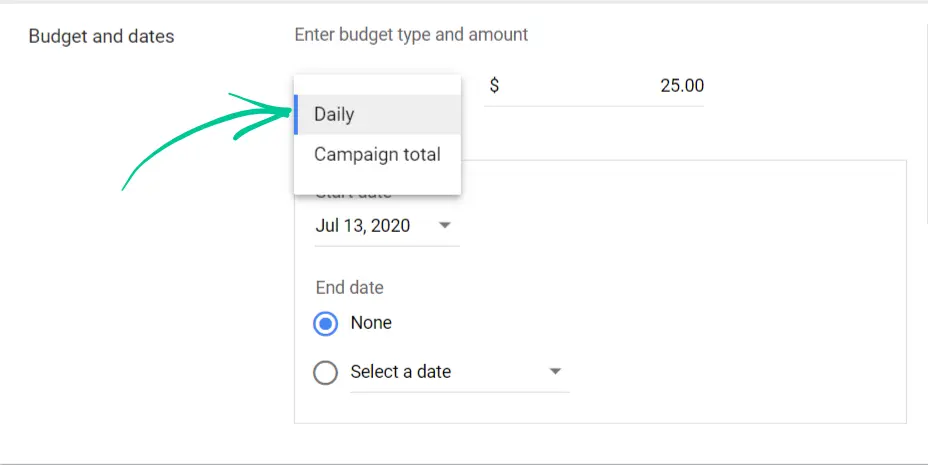
Task: Click the arrow next to Select a date
Action: click(x=555, y=372)
